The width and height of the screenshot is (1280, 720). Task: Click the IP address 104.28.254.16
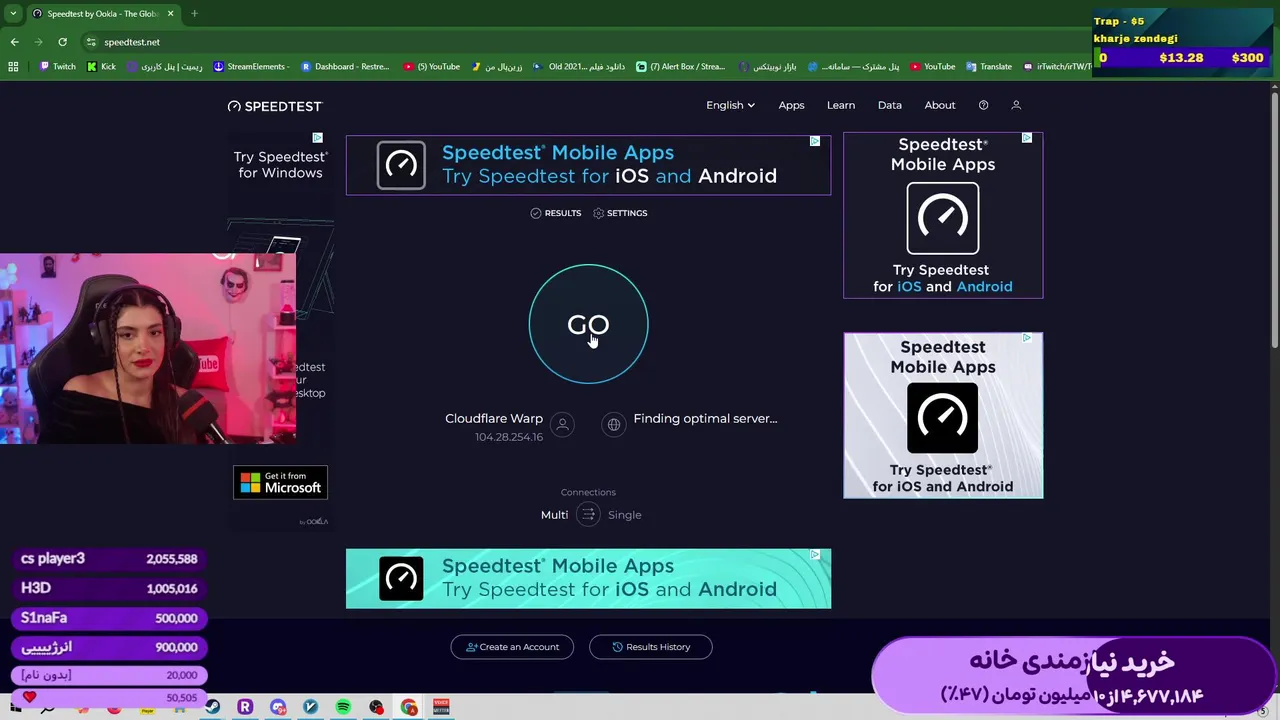click(509, 437)
